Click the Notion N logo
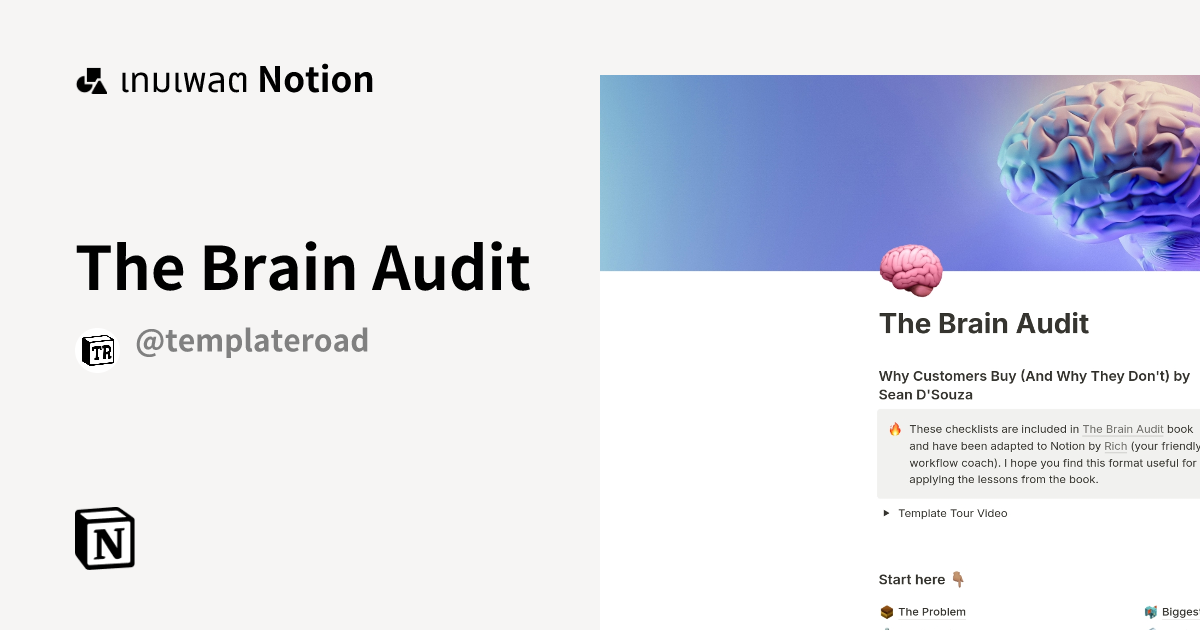Image resolution: width=1200 pixels, height=630 pixels. [104, 538]
